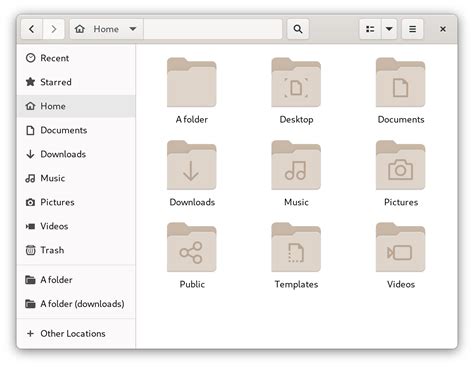Go back with the left arrow button
The height and width of the screenshot is (367, 474).
point(32,29)
